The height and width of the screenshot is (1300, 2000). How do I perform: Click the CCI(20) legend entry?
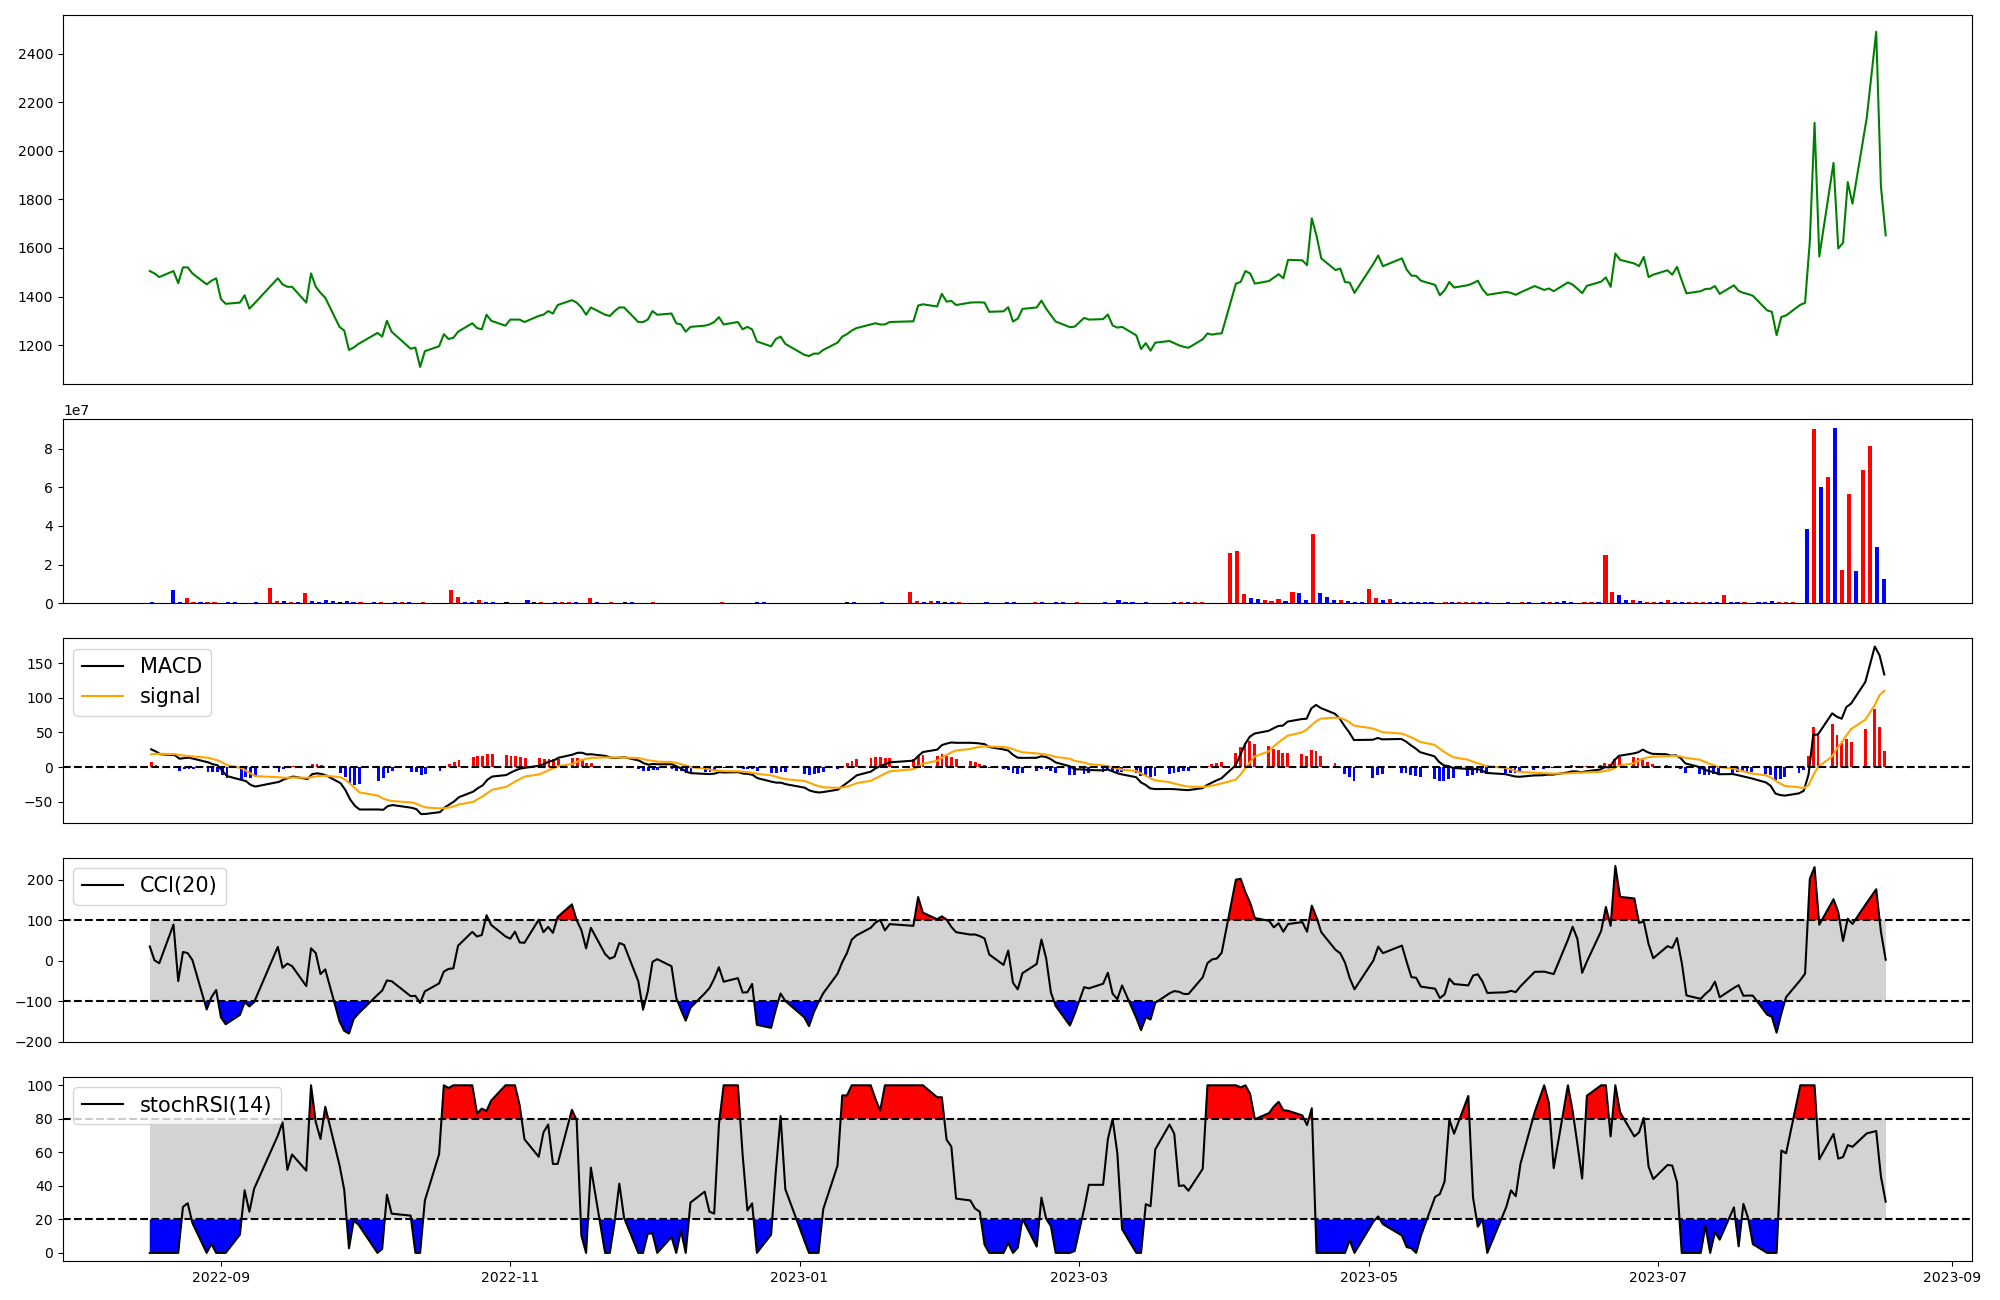178,885
